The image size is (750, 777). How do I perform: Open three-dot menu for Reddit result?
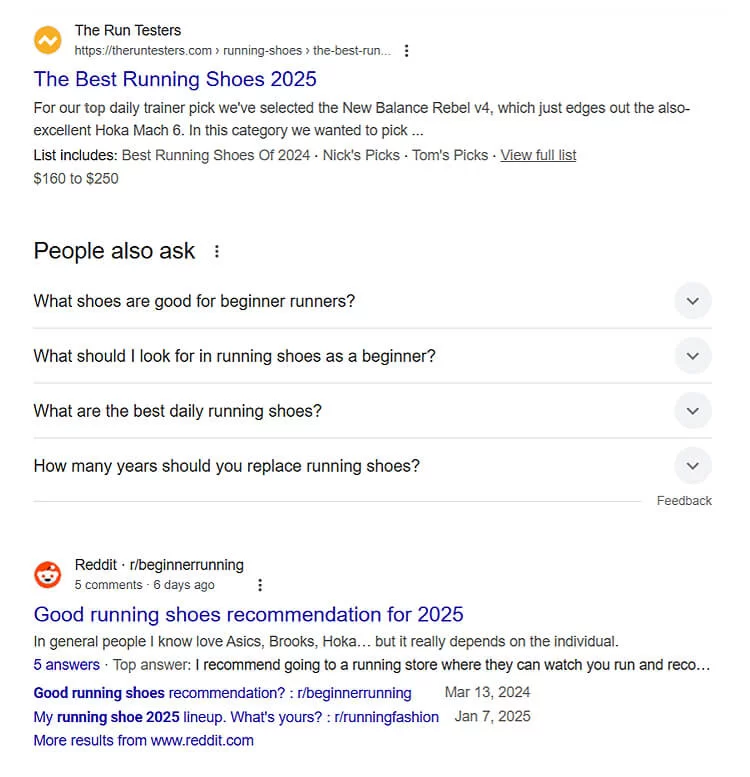(260, 585)
